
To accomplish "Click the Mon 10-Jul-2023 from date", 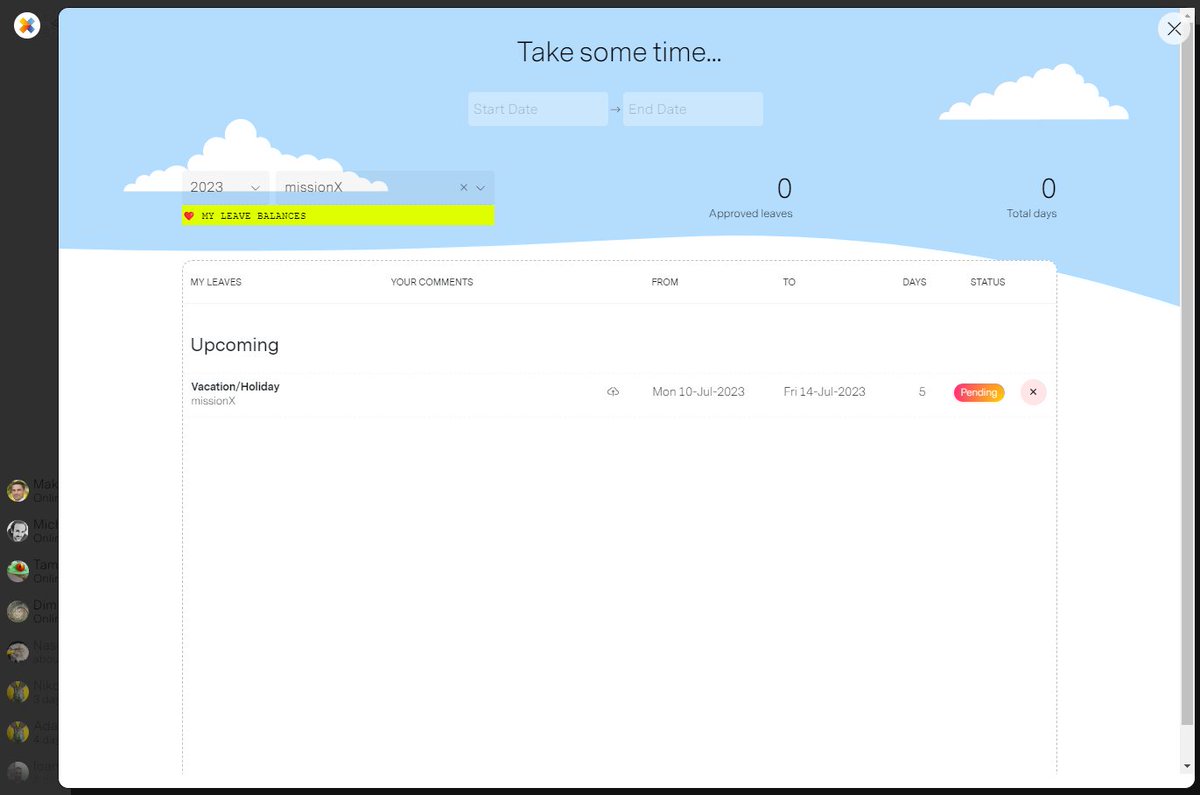I will tap(698, 392).
